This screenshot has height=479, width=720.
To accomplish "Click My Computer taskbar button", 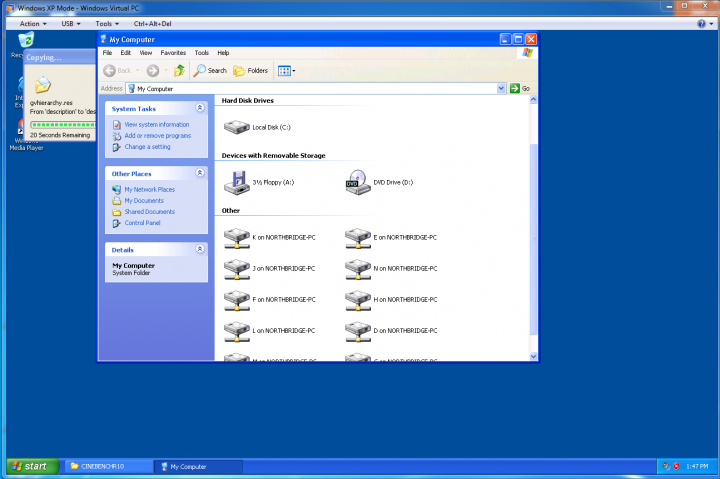I will pyautogui.click(x=197, y=467).
